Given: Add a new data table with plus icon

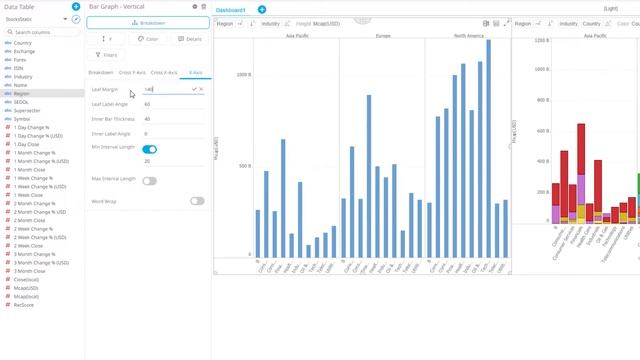Looking at the screenshot, I should point(76,7).
